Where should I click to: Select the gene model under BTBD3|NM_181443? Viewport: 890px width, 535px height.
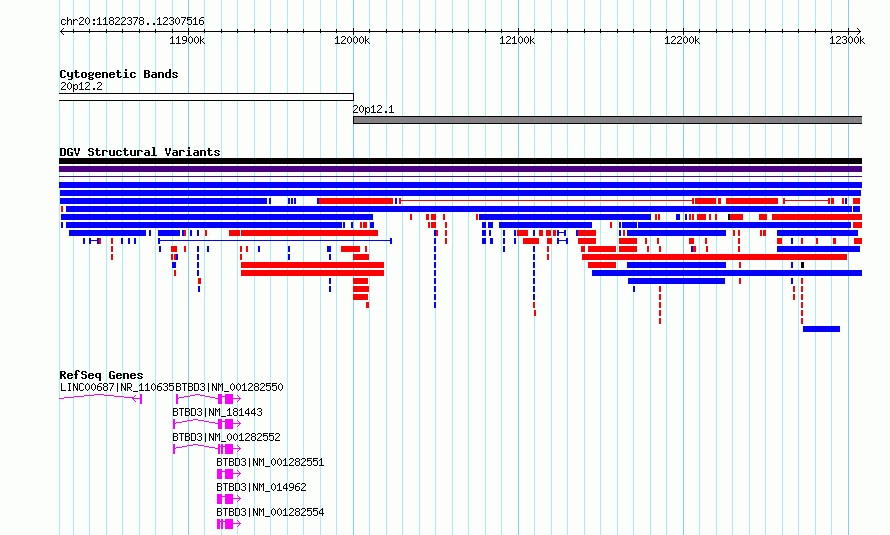coord(207,424)
